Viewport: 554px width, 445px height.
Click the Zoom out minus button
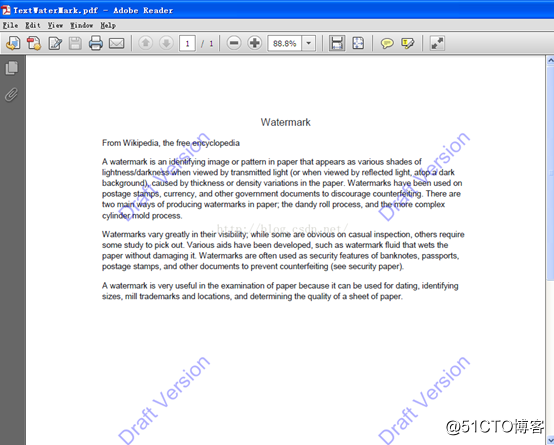point(234,43)
